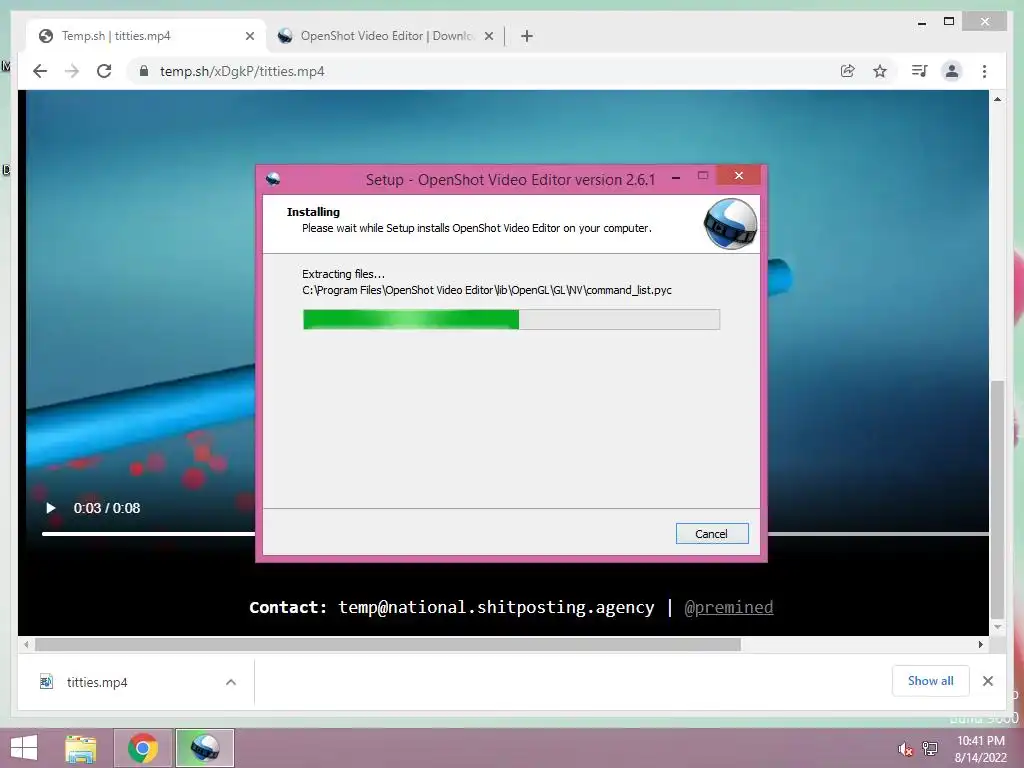
Task: Bookmark this page with star
Action: 880,71
